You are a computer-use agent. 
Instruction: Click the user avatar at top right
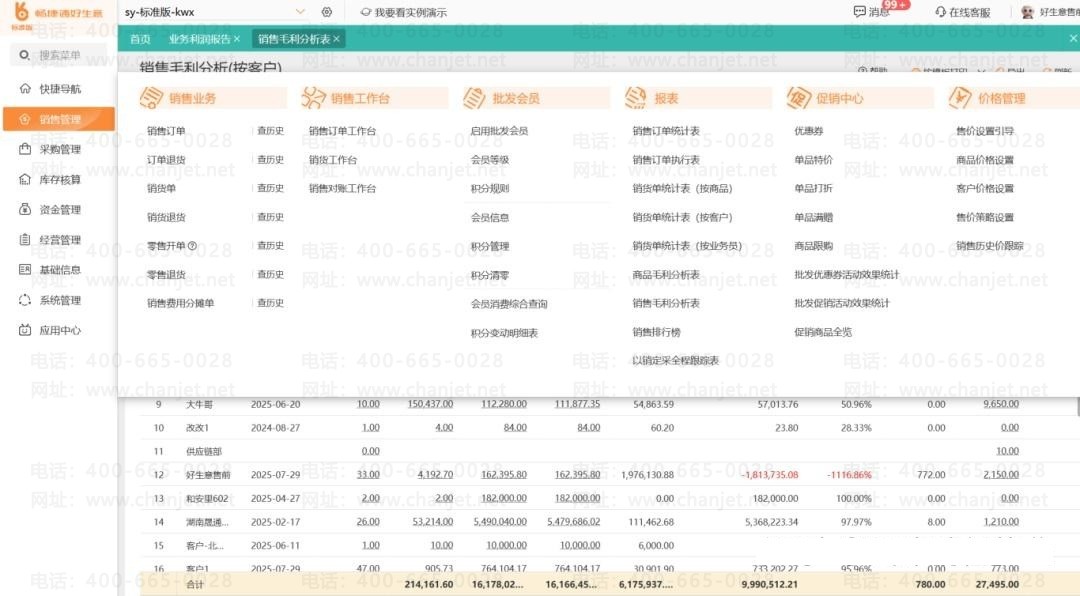coord(1027,12)
